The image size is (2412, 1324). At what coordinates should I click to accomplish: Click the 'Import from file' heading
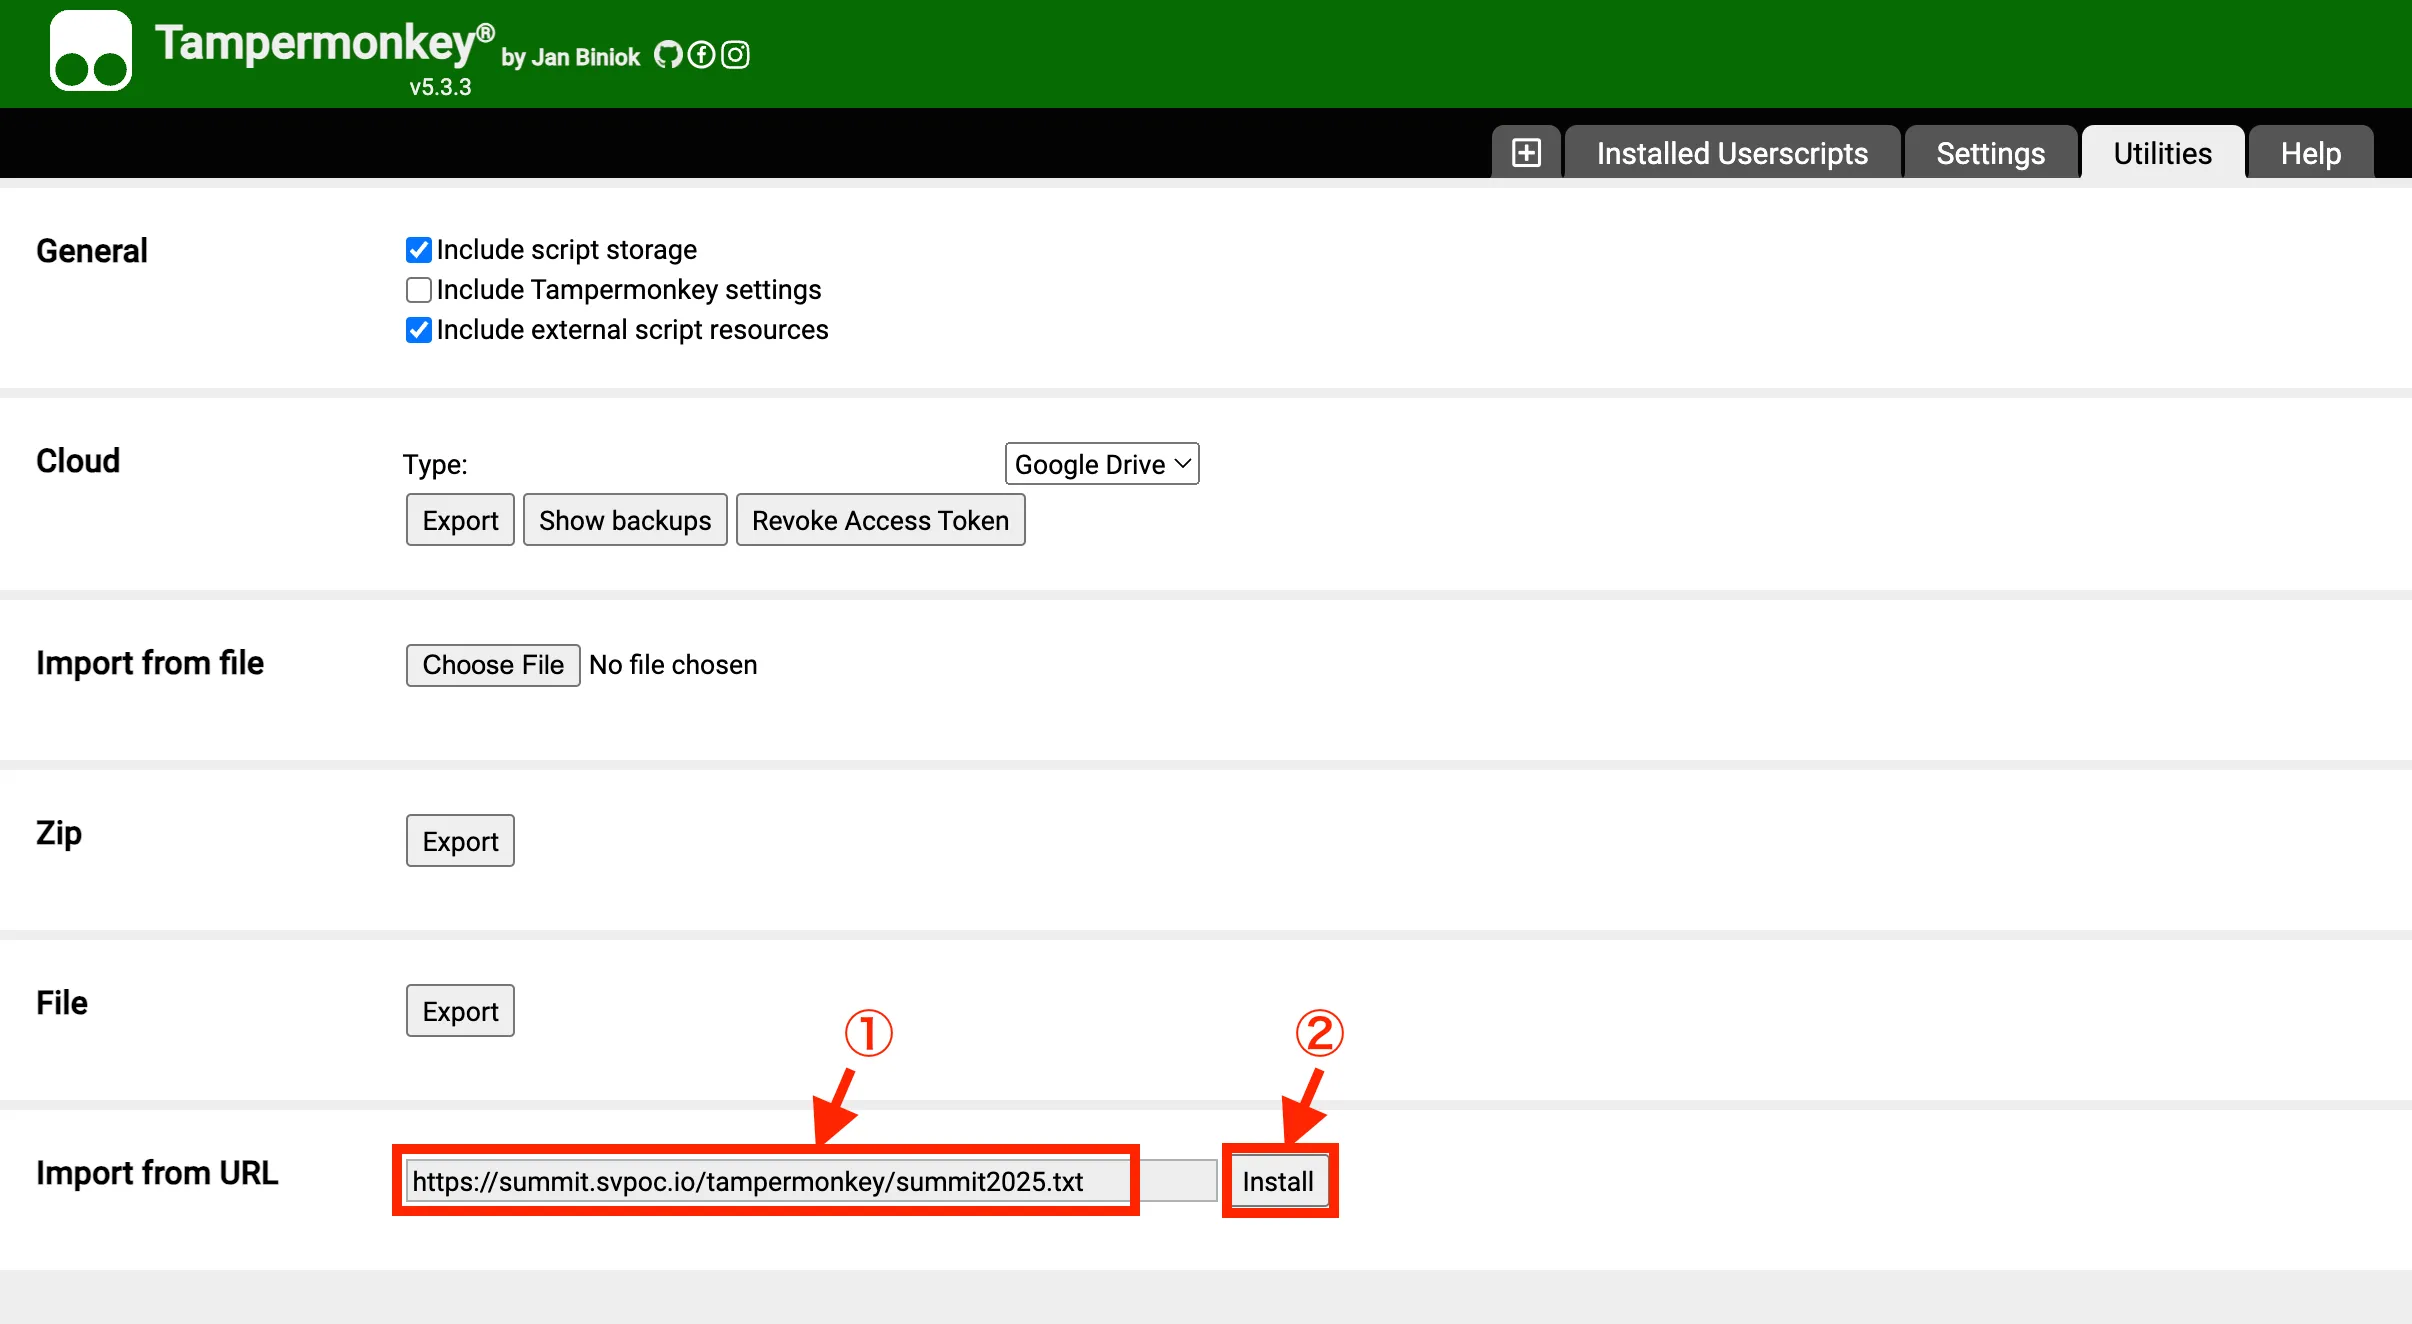(x=150, y=663)
